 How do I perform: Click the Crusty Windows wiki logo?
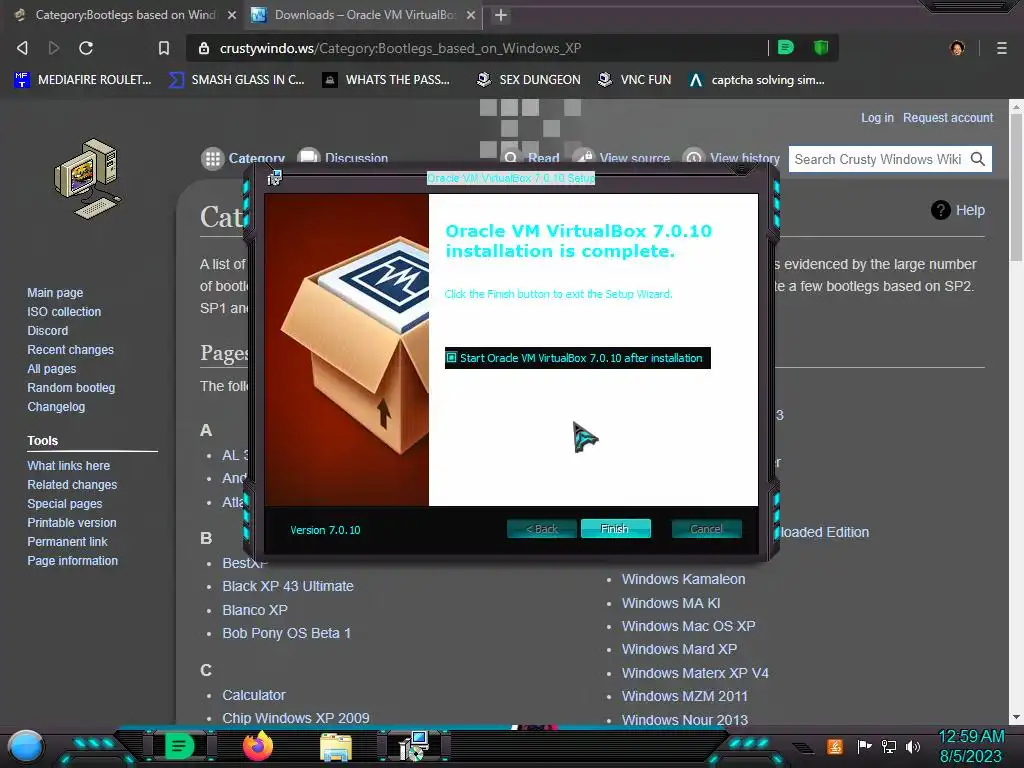point(88,178)
